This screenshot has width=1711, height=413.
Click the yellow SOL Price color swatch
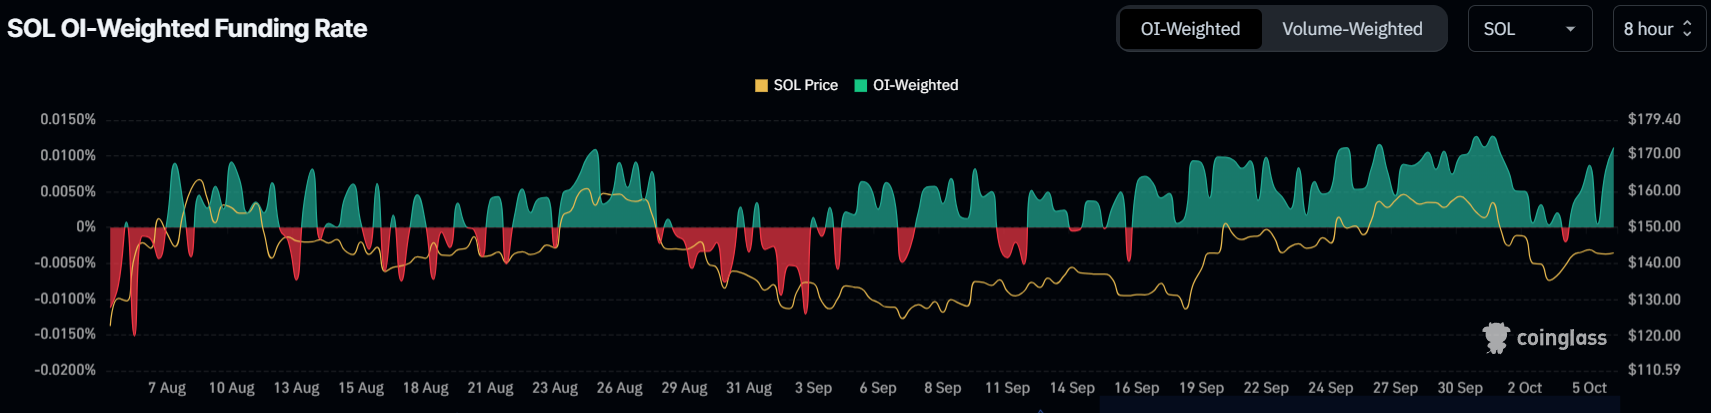(x=761, y=85)
